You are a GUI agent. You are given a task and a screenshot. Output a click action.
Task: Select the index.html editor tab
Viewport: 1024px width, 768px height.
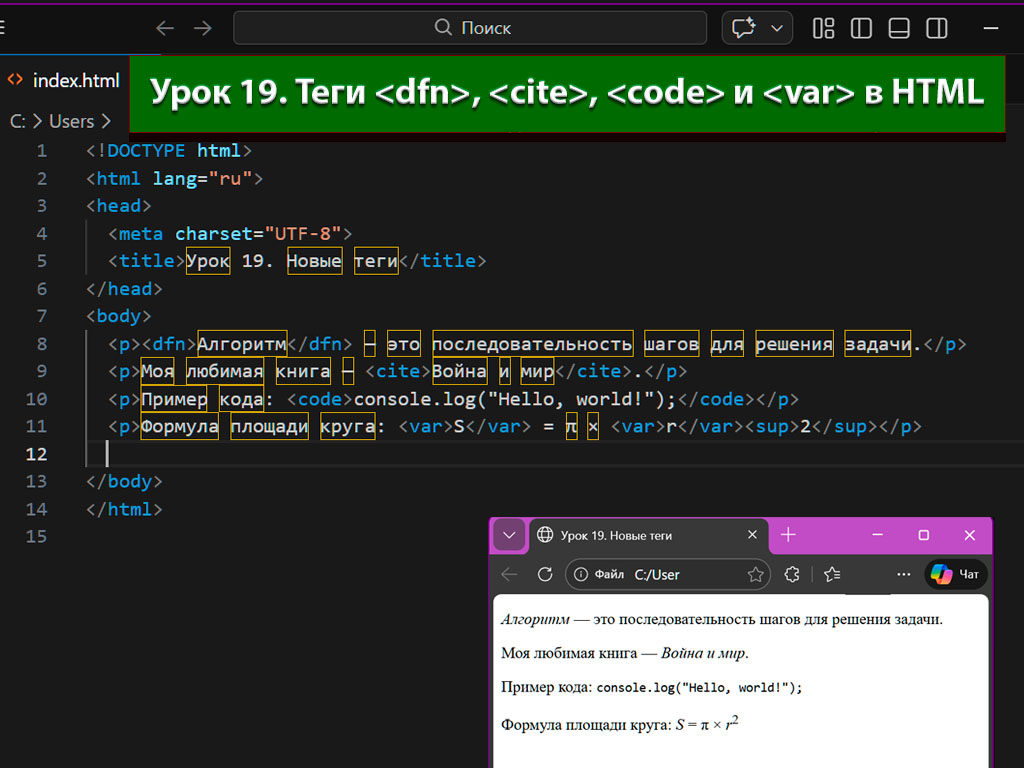pyautogui.click(x=75, y=80)
